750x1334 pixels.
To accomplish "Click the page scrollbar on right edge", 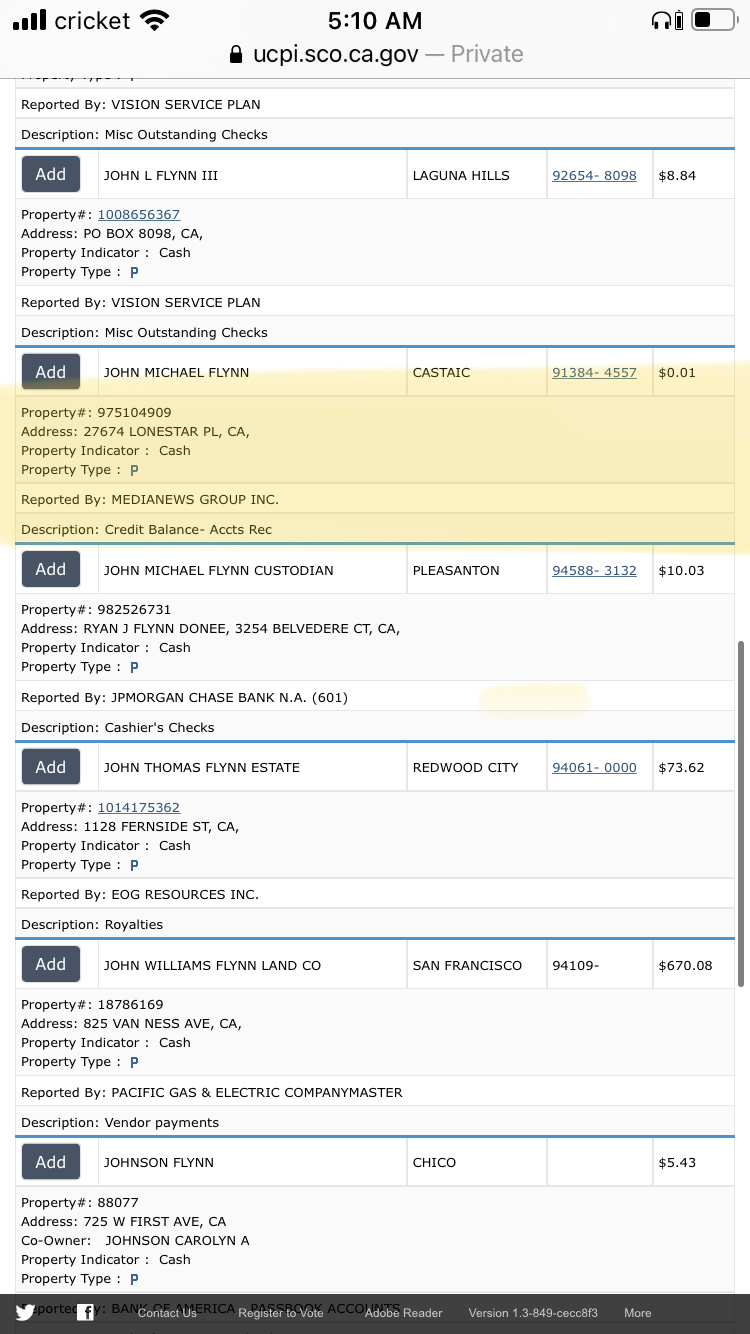I will (740, 812).
